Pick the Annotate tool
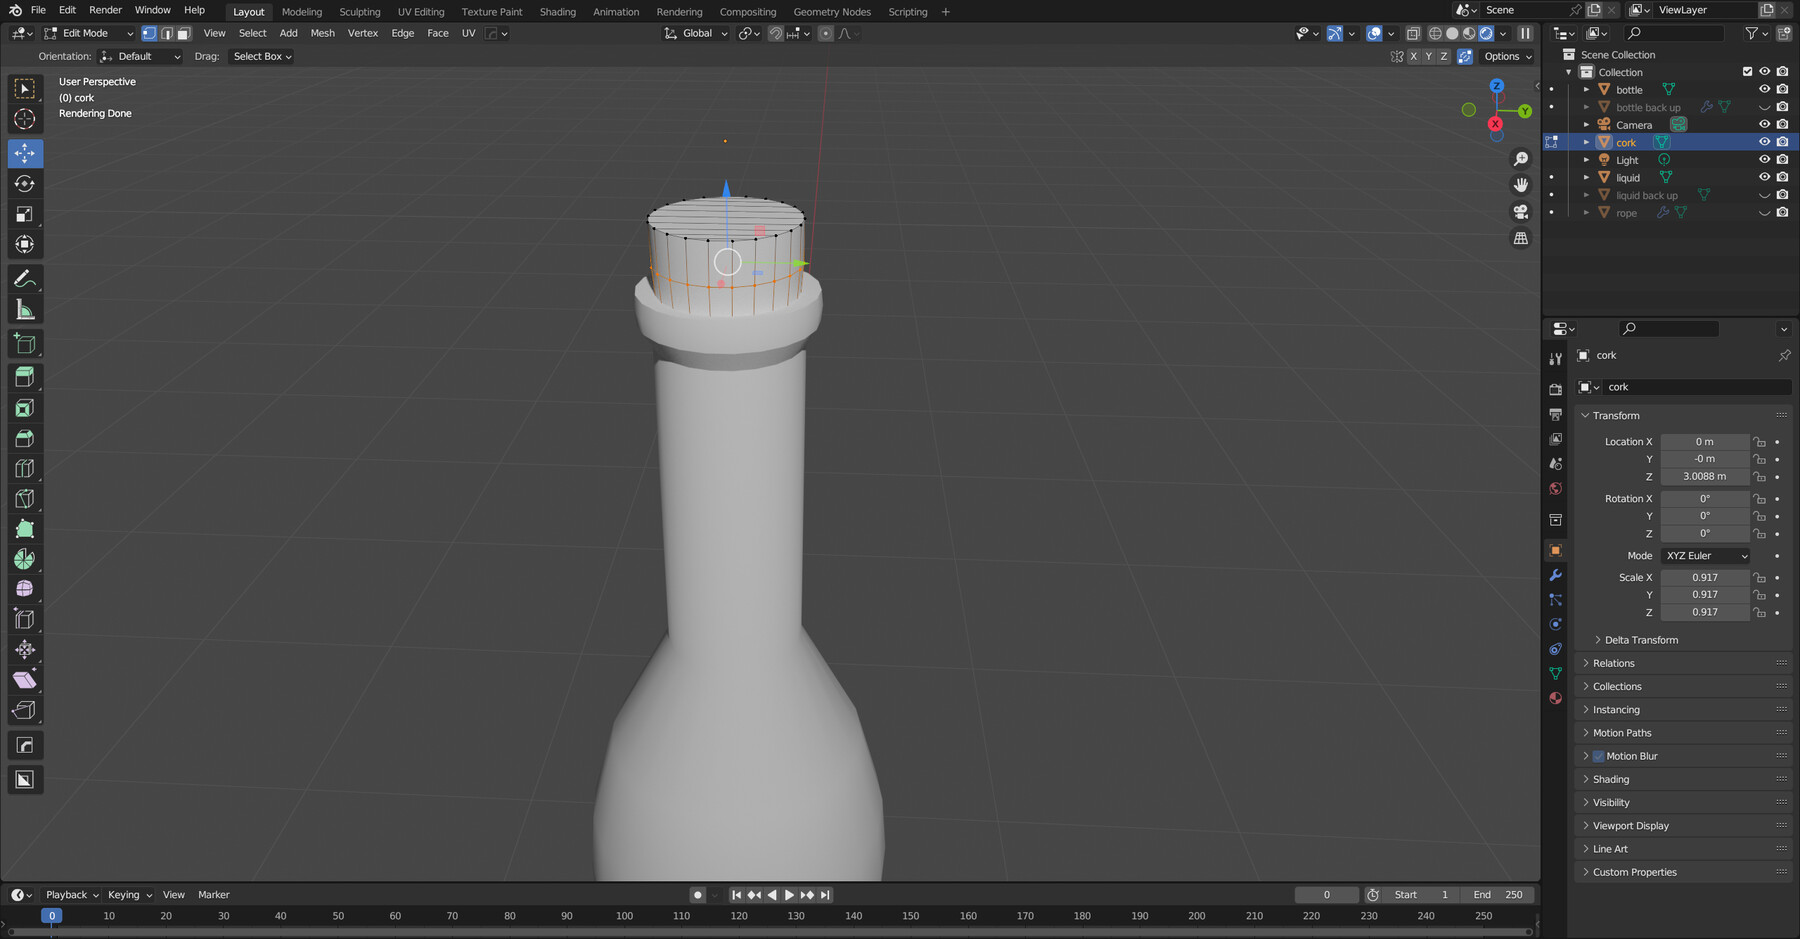 (x=25, y=278)
